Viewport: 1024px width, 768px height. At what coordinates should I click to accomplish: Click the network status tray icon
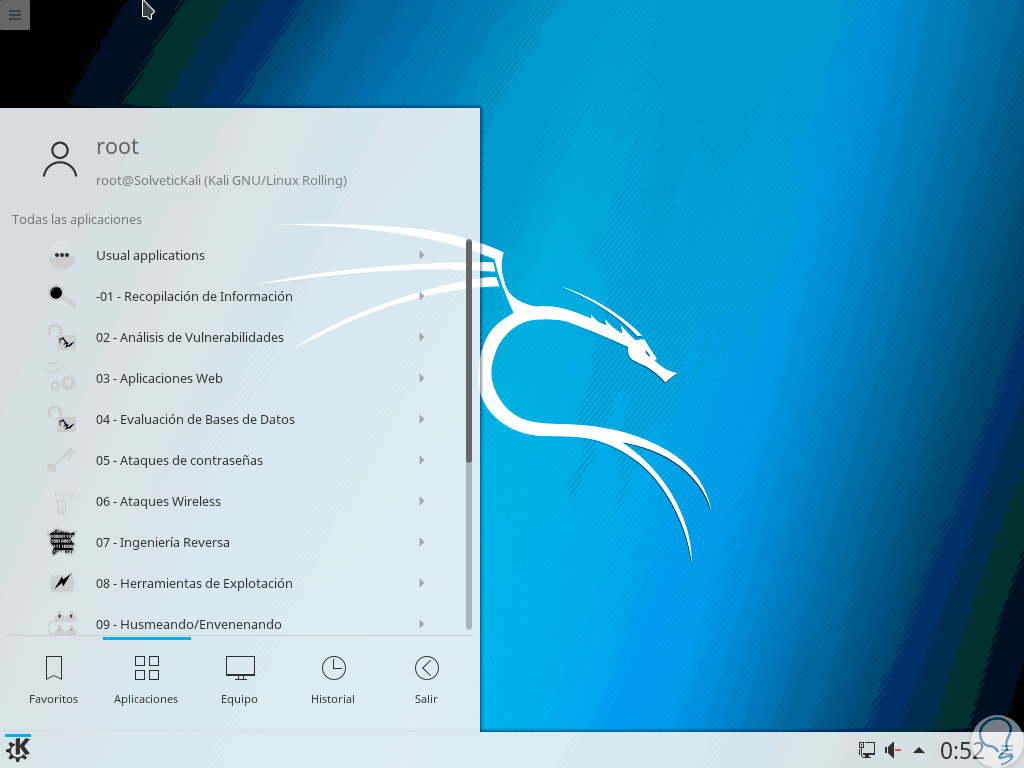(x=866, y=750)
